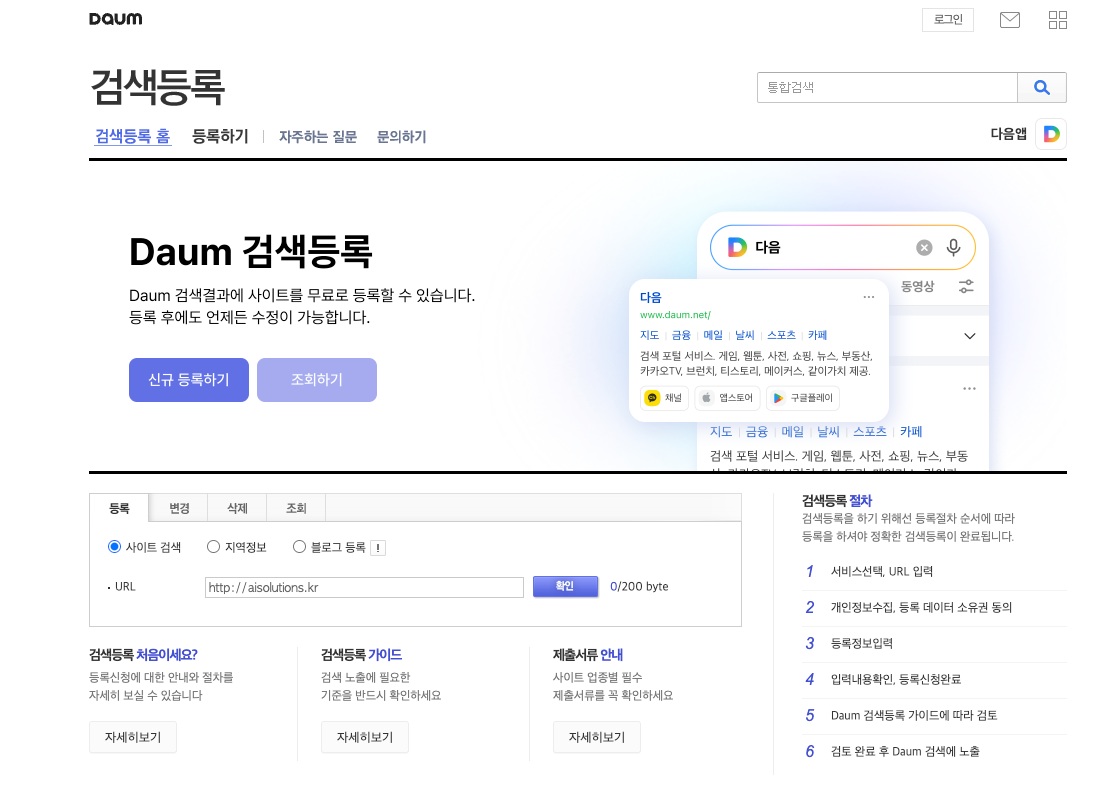Click the microphone icon in banner search
The height and width of the screenshot is (809, 1110).
click(954, 247)
